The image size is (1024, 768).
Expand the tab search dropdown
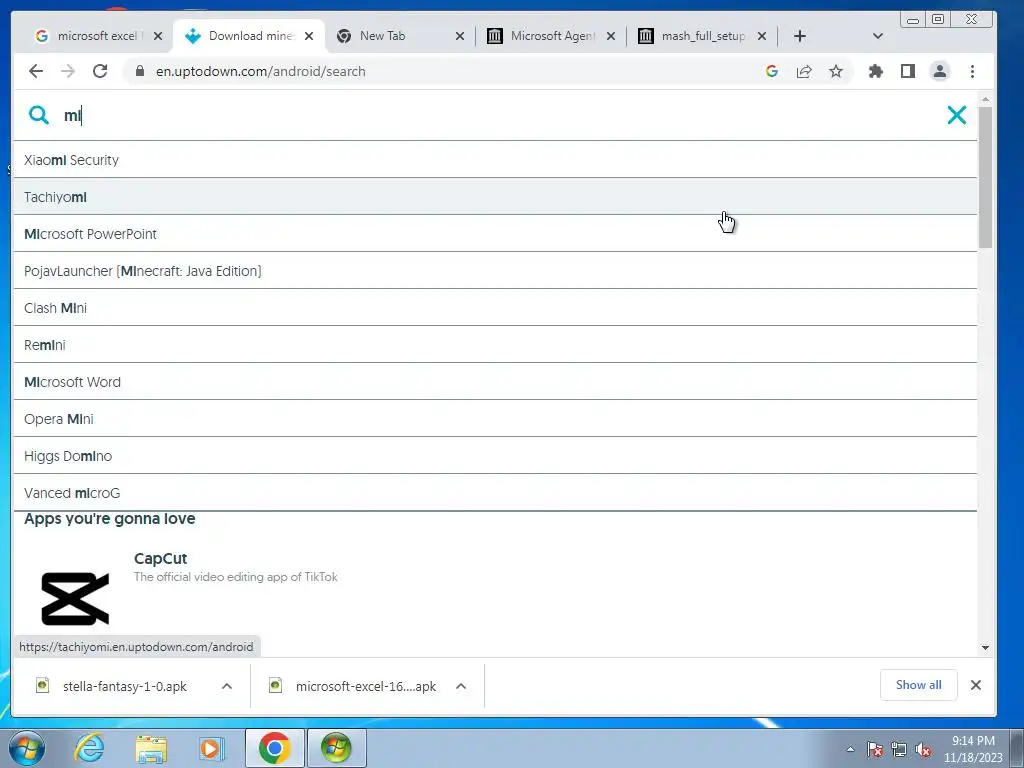878,36
